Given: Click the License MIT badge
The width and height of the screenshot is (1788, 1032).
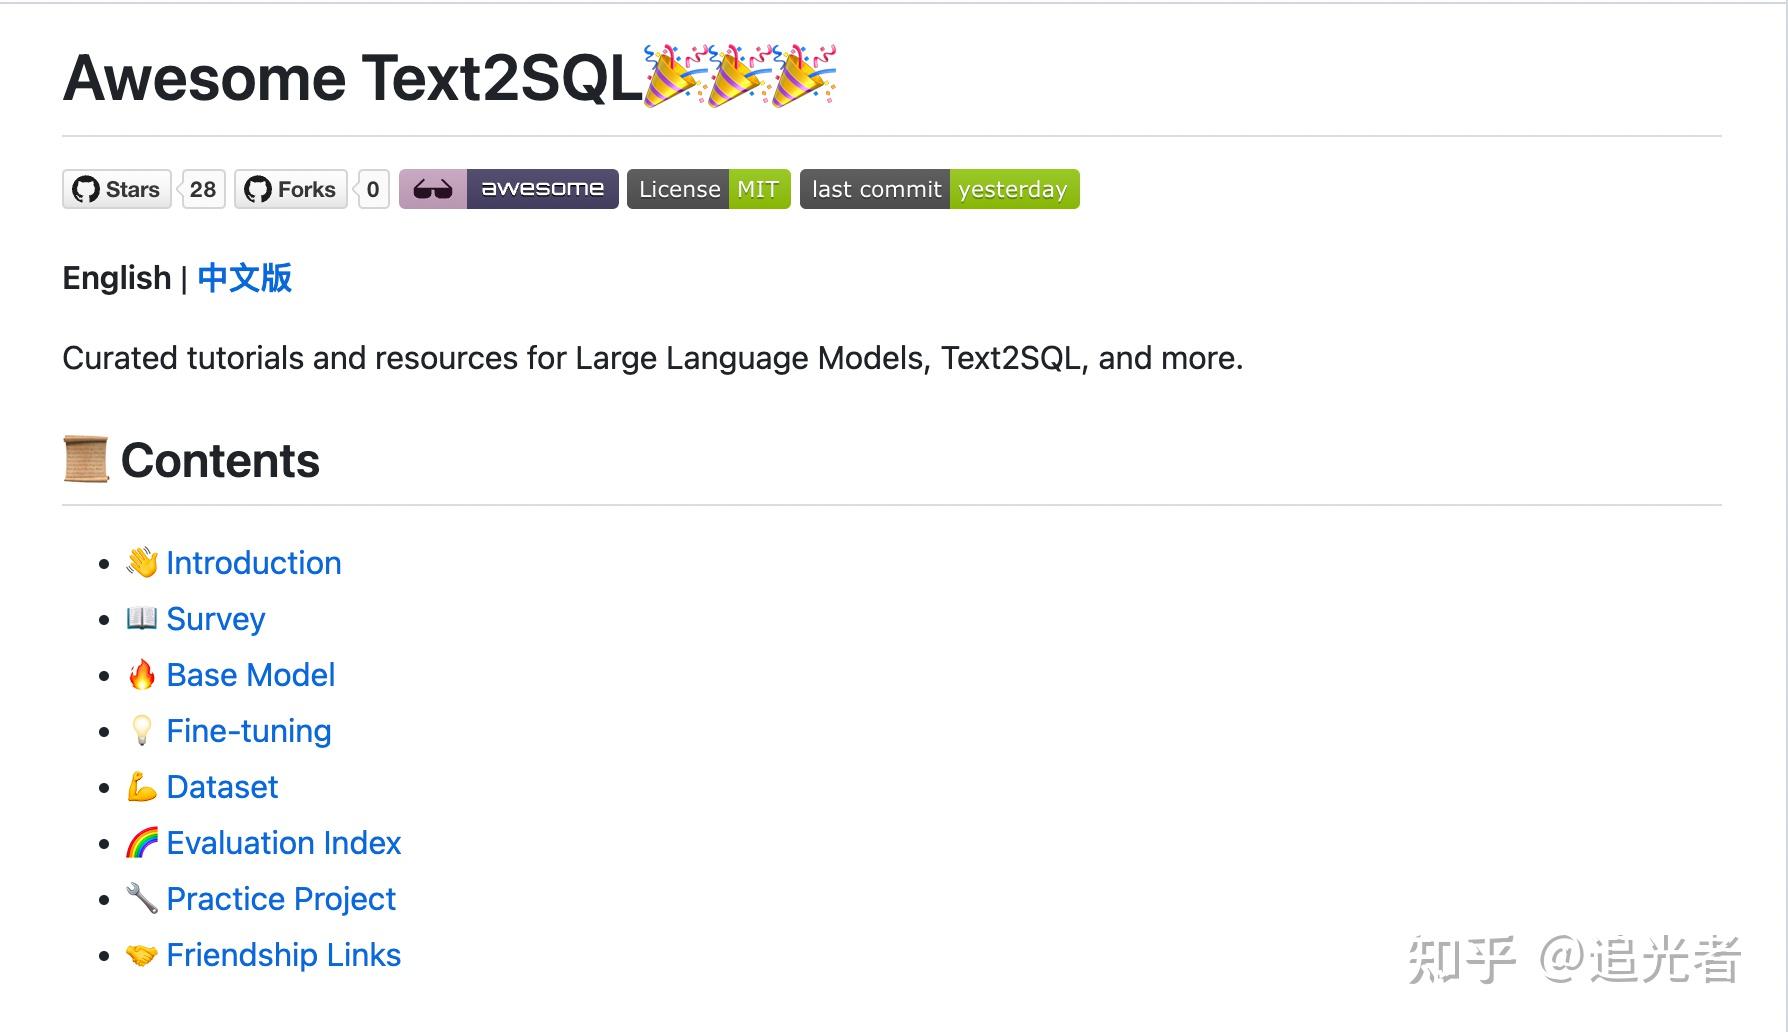Looking at the screenshot, I should point(708,188).
